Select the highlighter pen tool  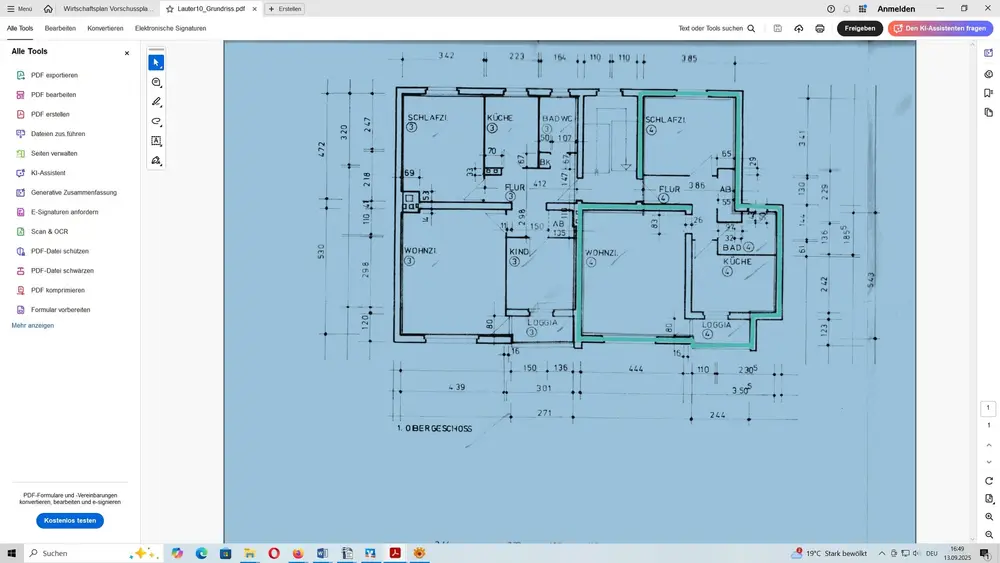pos(156,102)
